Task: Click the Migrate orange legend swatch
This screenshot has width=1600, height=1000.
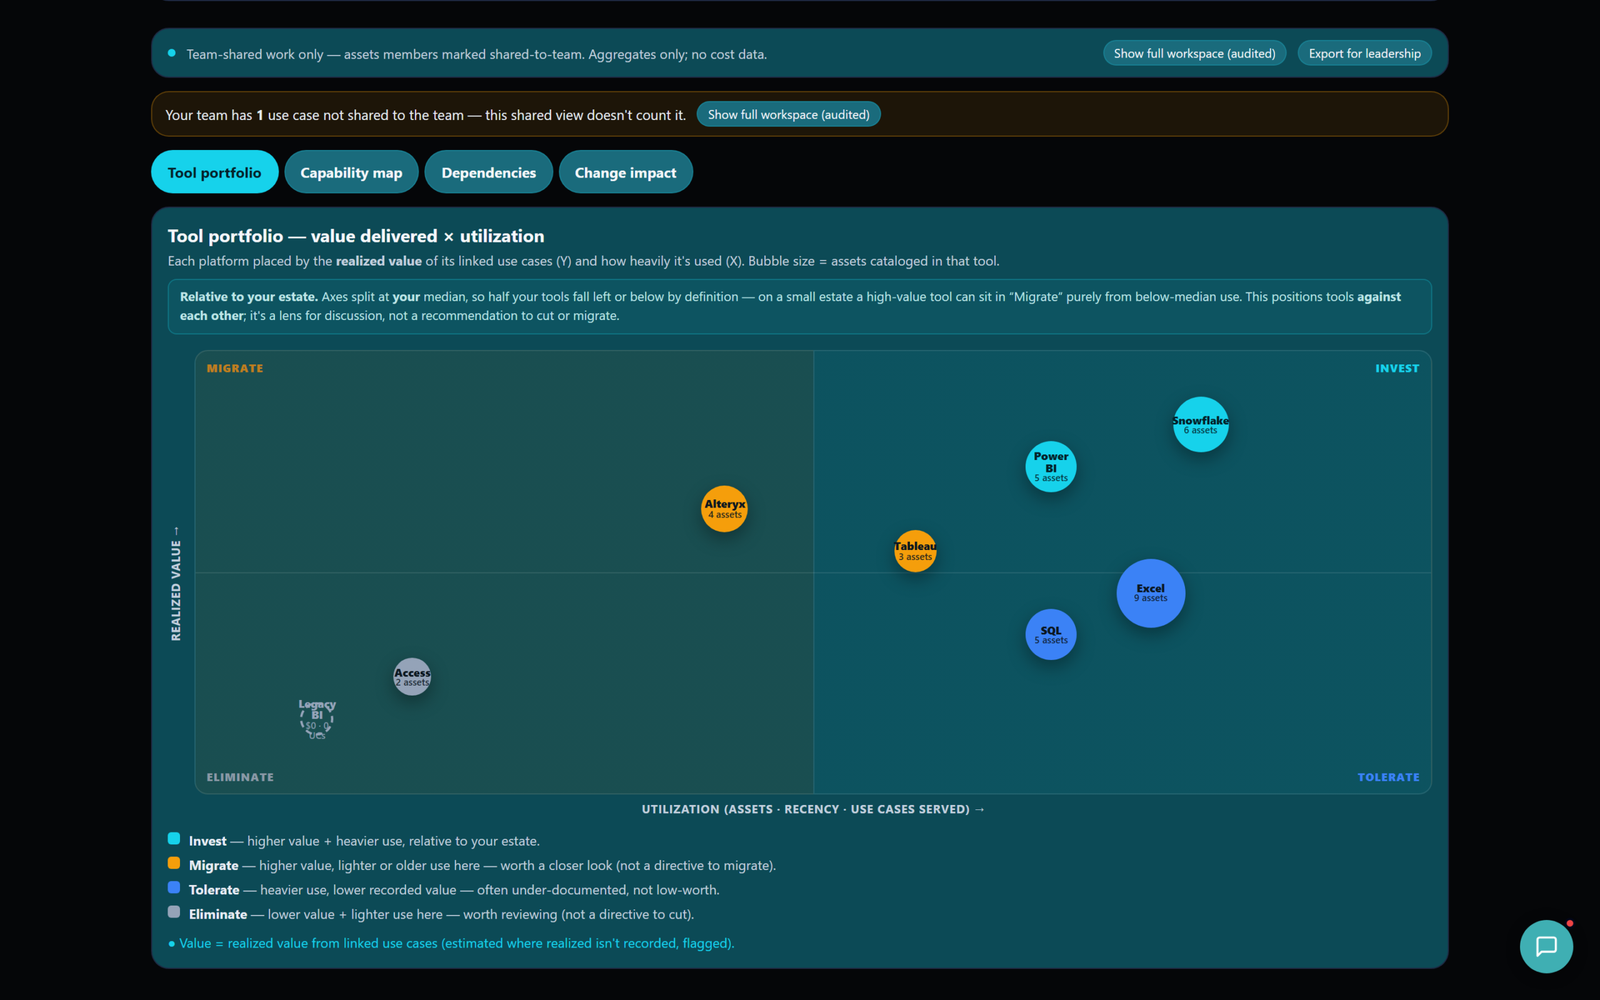Action: point(174,863)
